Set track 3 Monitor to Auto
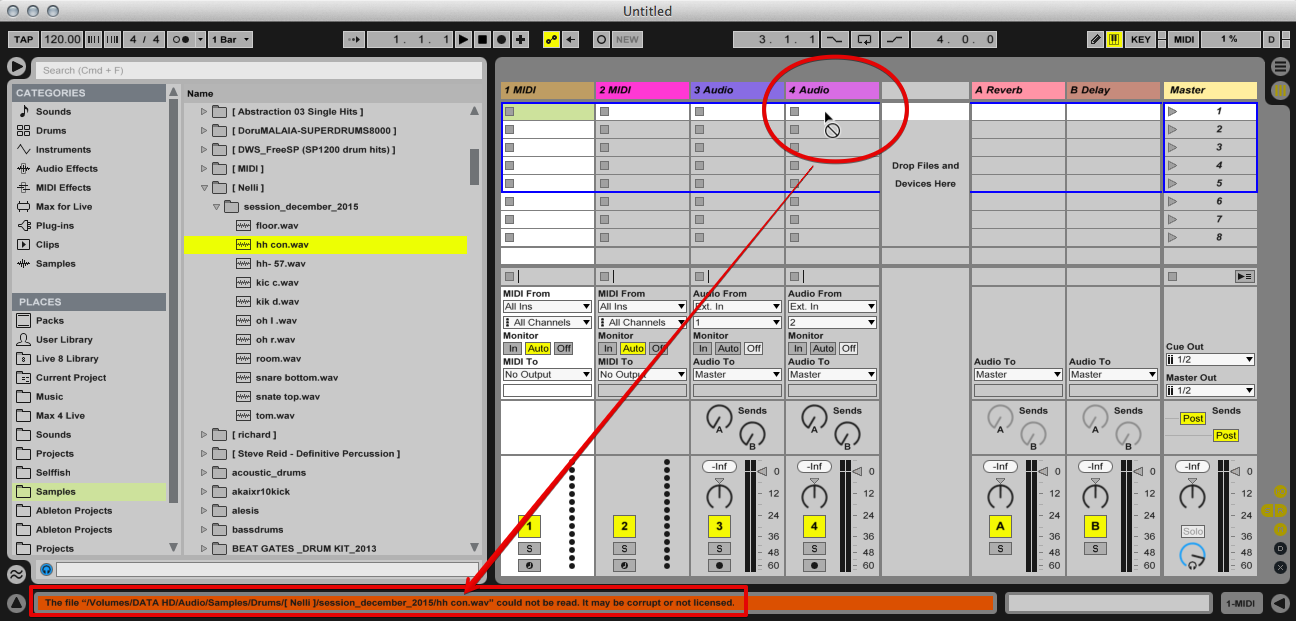The image size is (1296, 621). 728,349
